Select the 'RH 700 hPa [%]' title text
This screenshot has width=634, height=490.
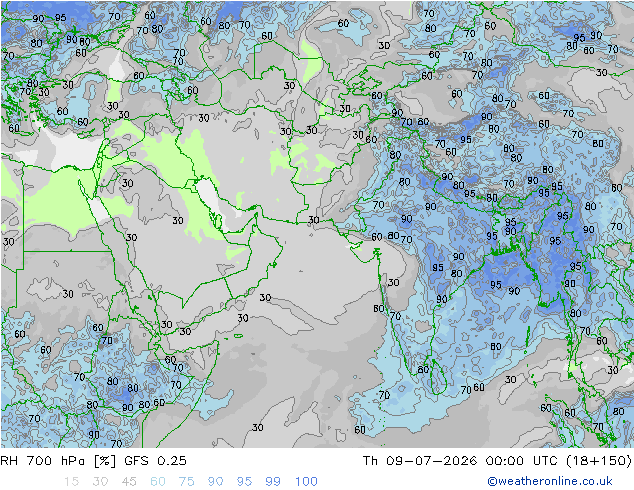[58, 460]
